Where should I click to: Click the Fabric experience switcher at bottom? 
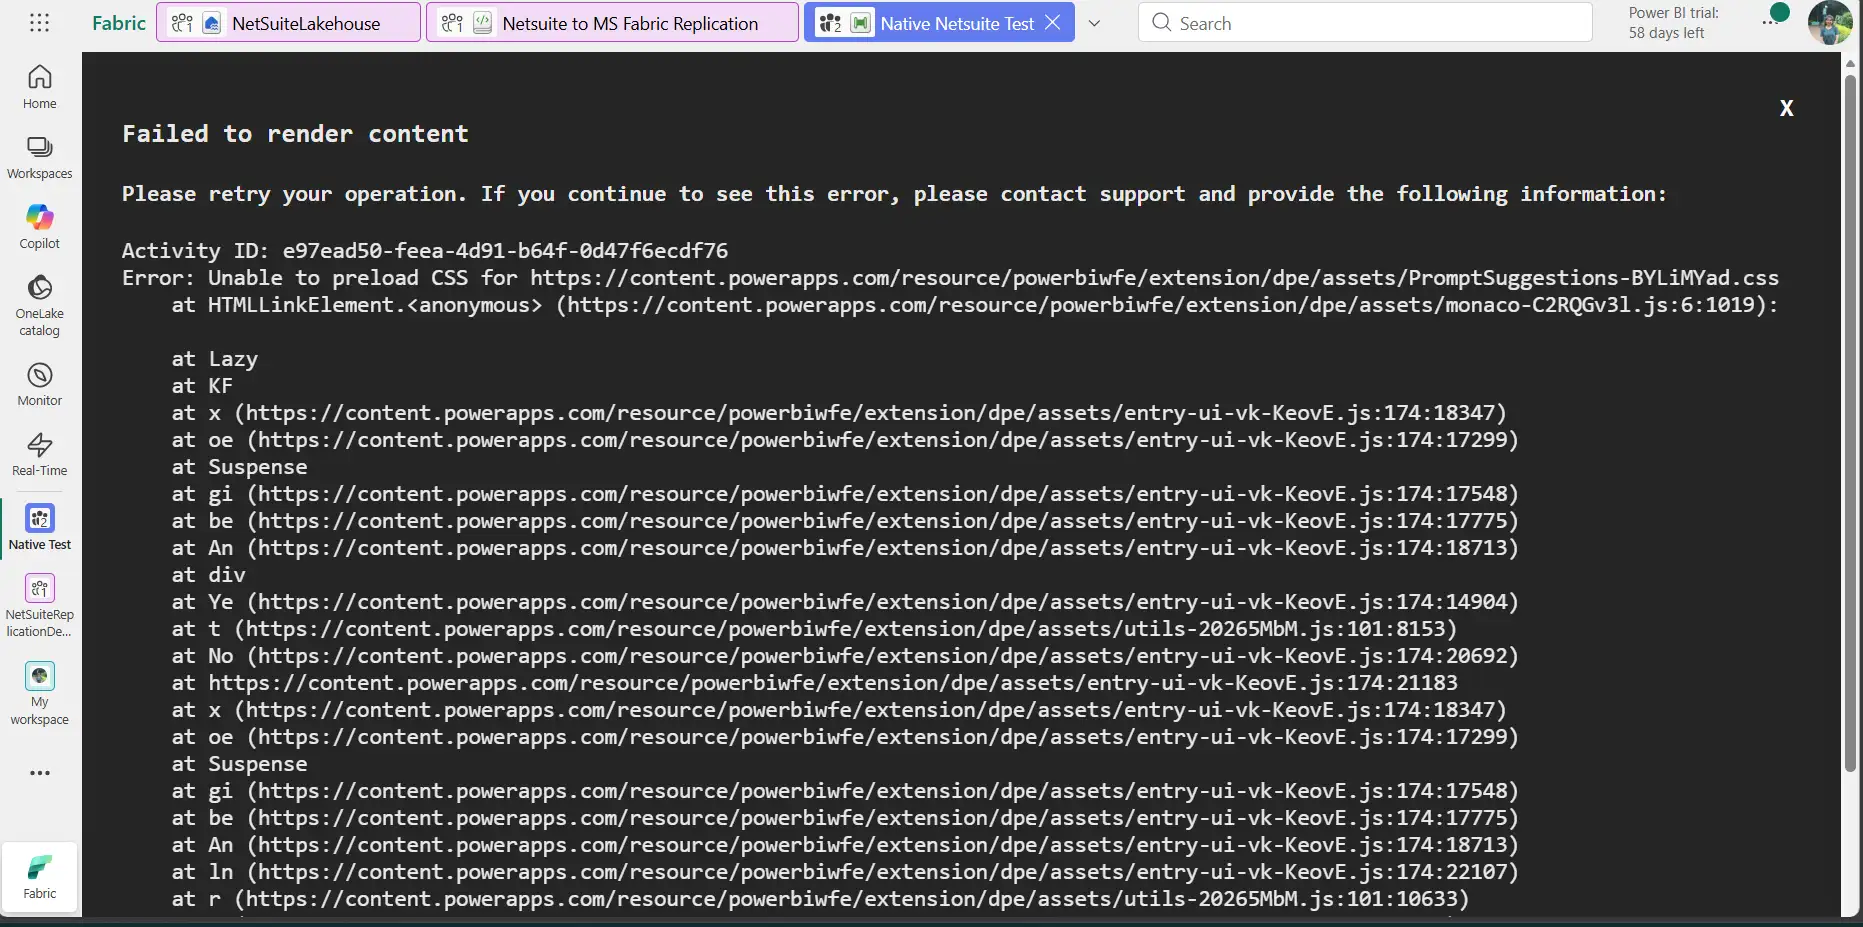[x=40, y=876]
